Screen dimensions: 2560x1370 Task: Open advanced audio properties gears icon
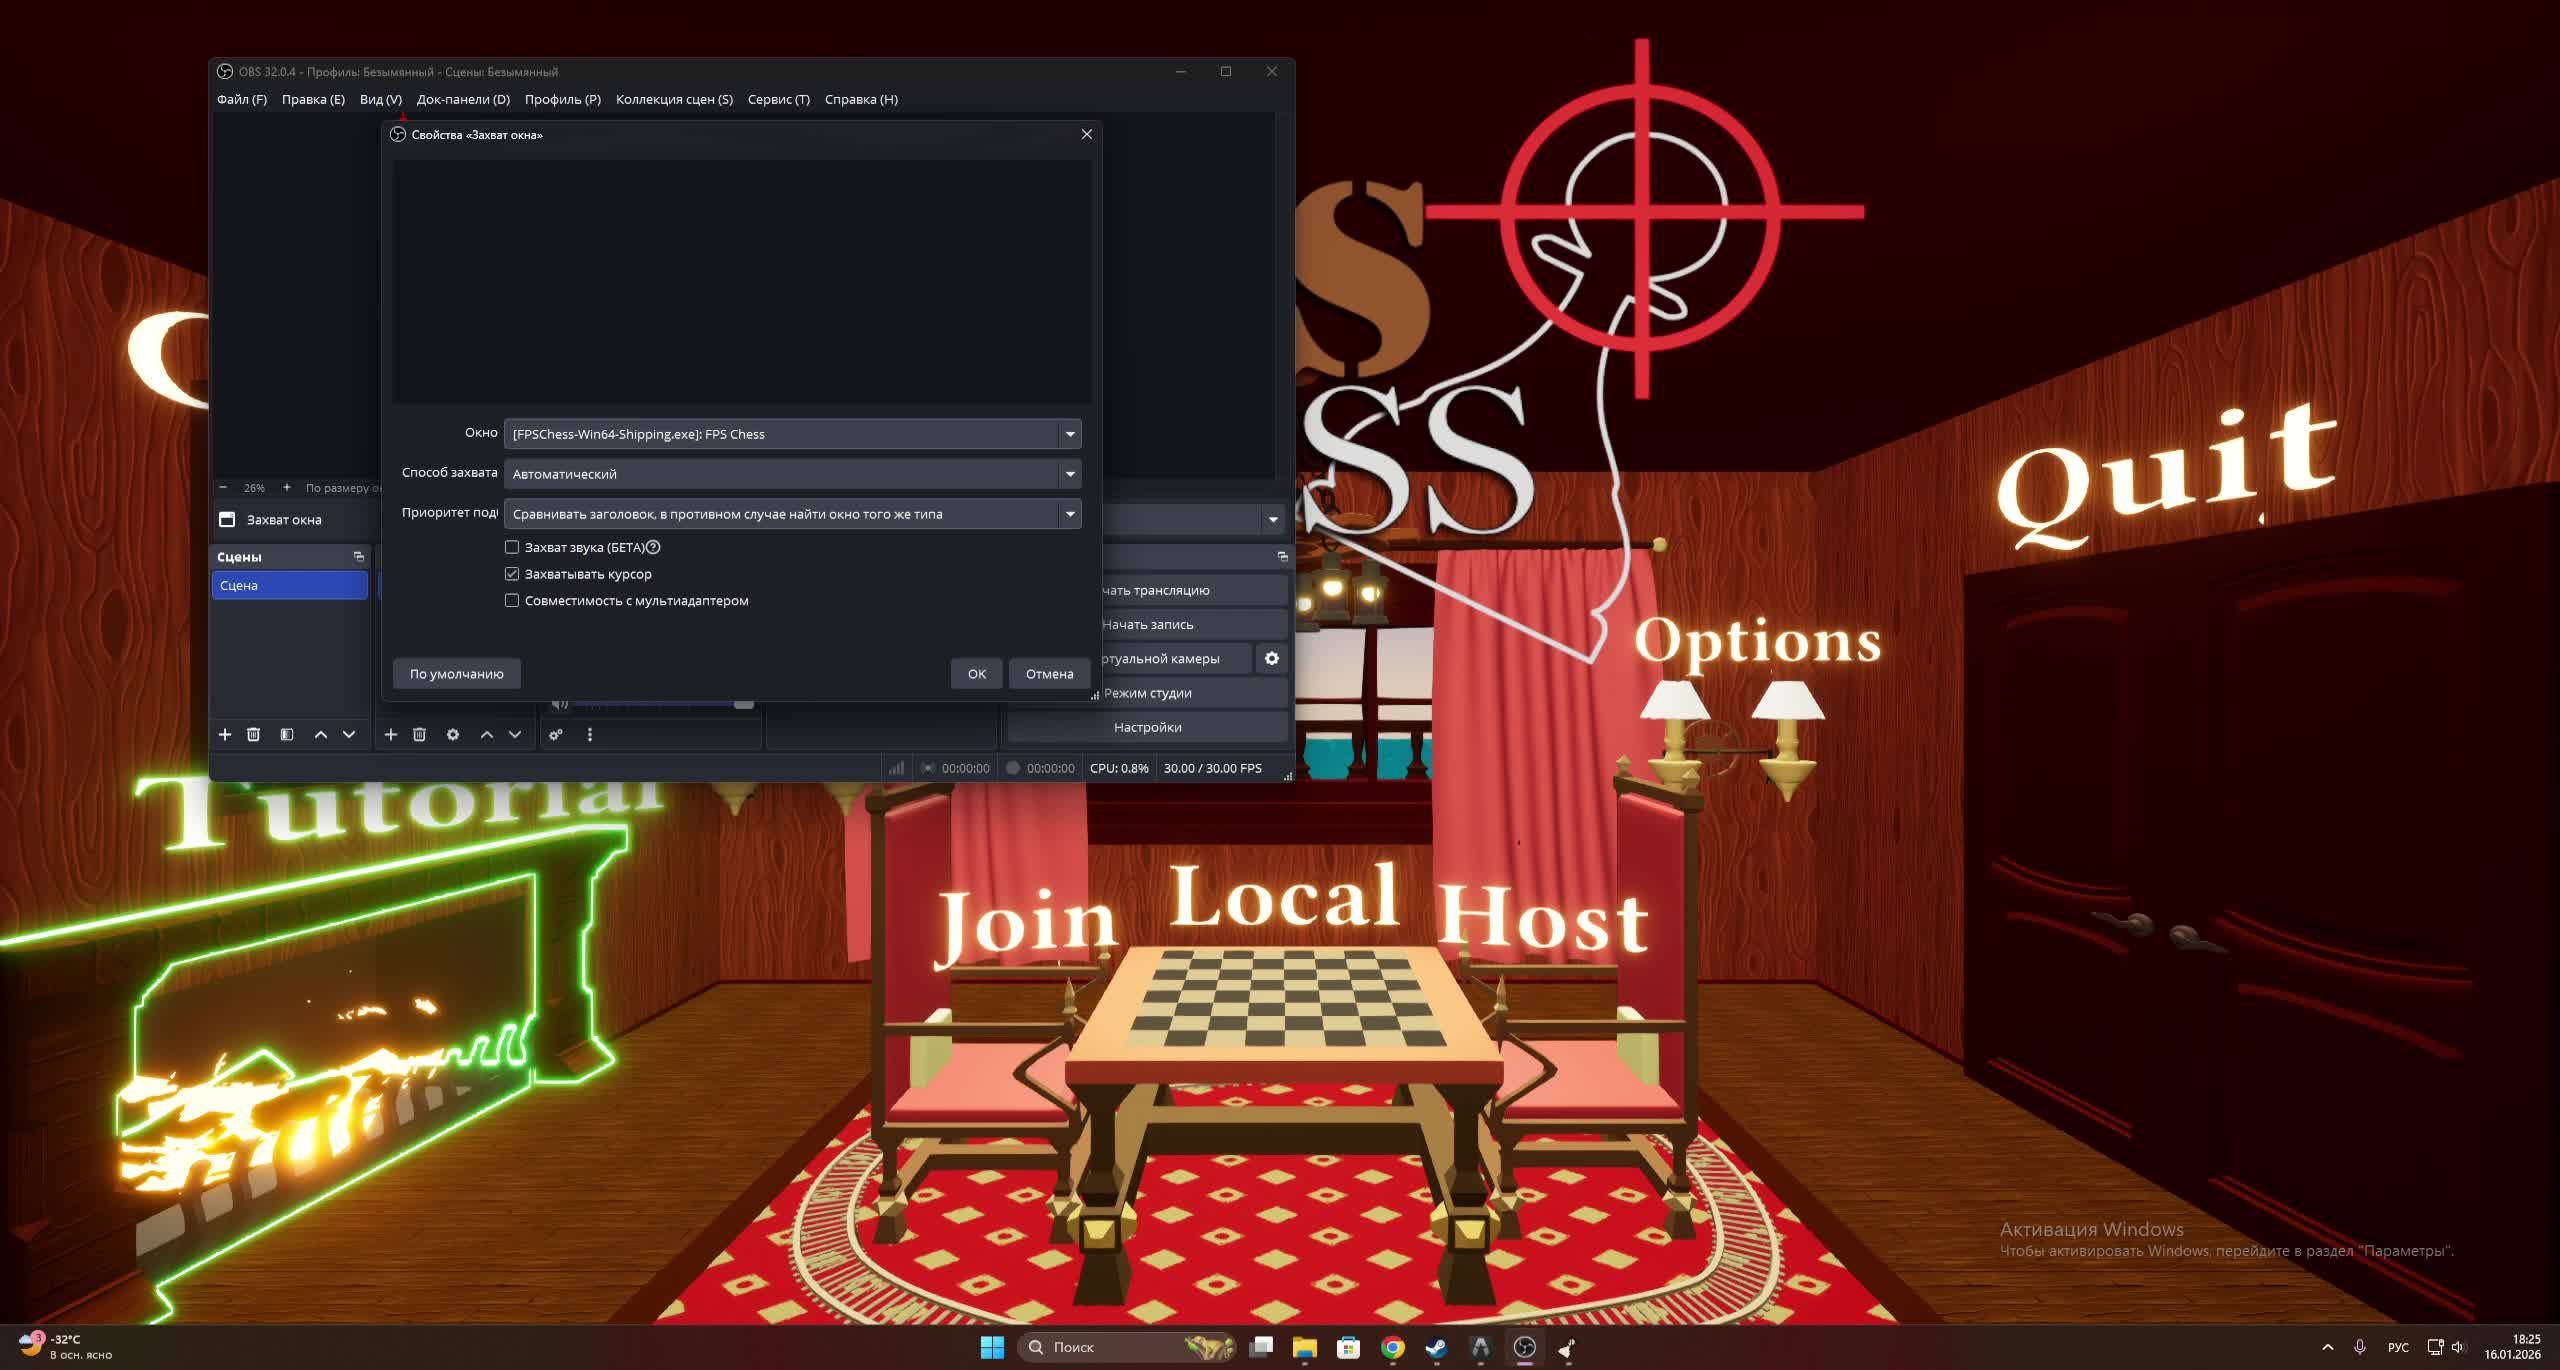[x=556, y=734]
